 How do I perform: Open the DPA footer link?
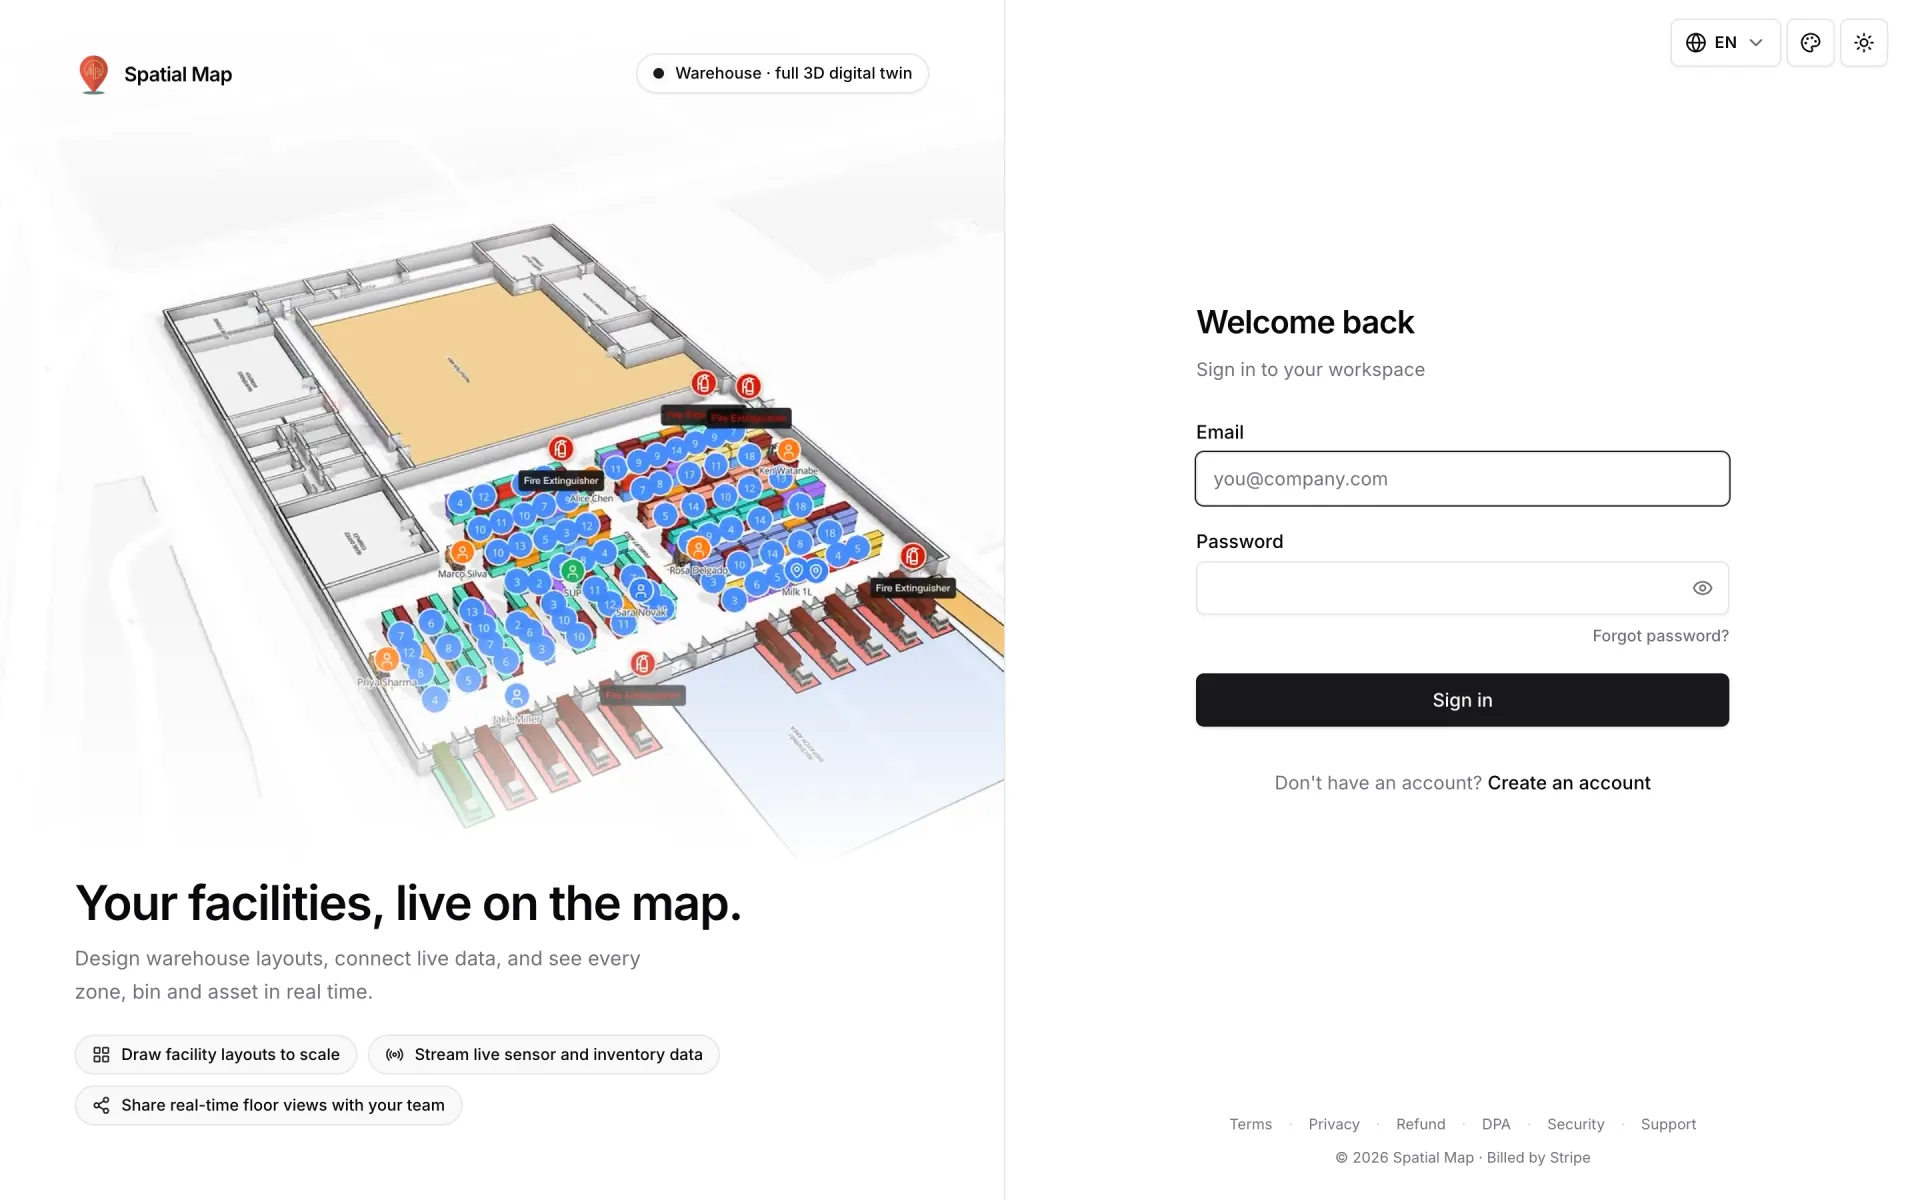[x=1496, y=1124]
